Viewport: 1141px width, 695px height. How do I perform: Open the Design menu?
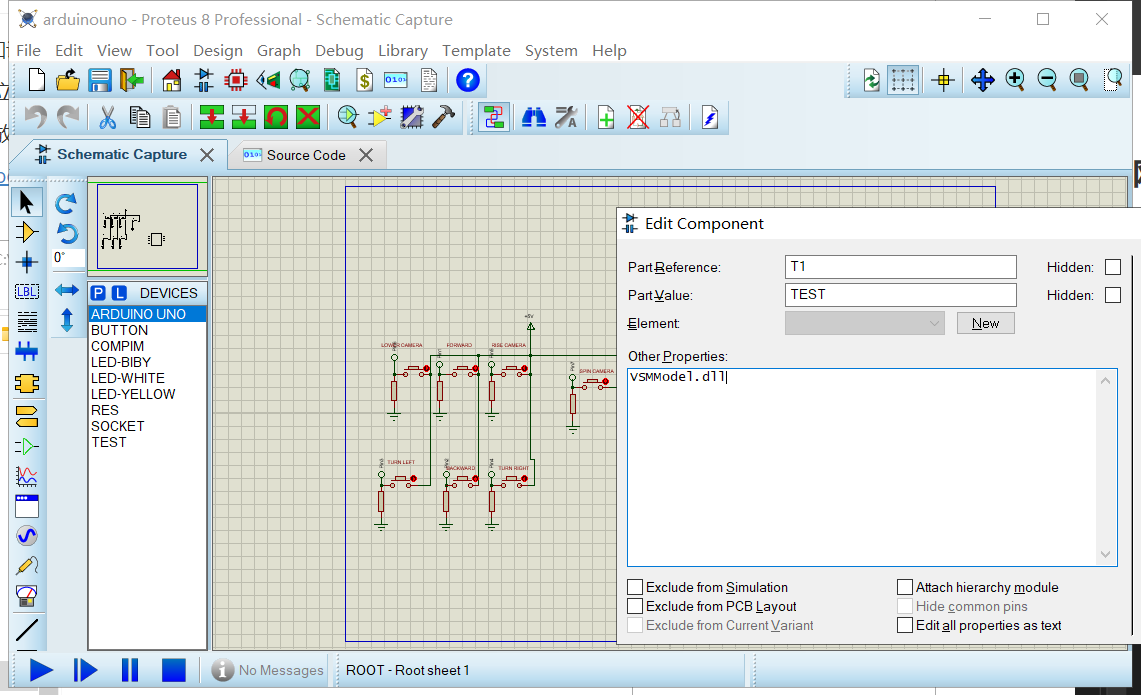click(x=218, y=50)
